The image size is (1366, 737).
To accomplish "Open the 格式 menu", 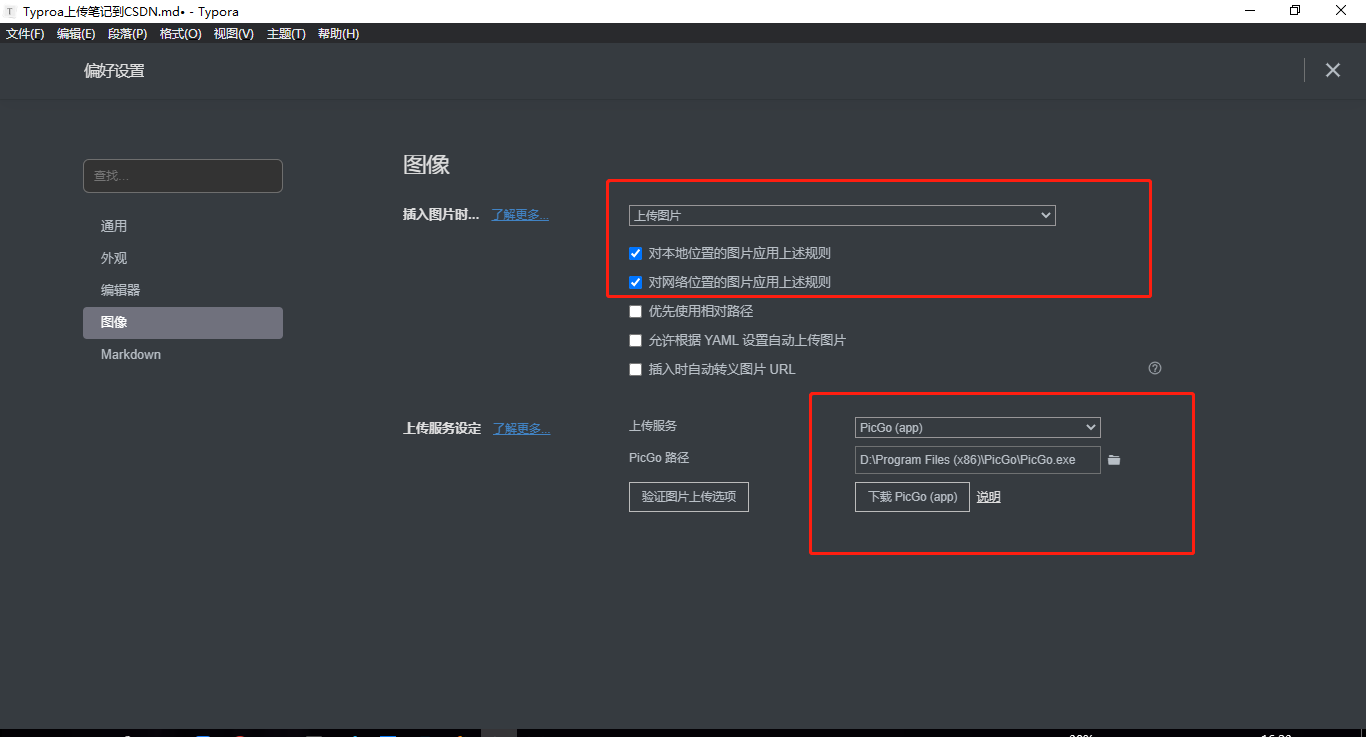I will [x=179, y=33].
